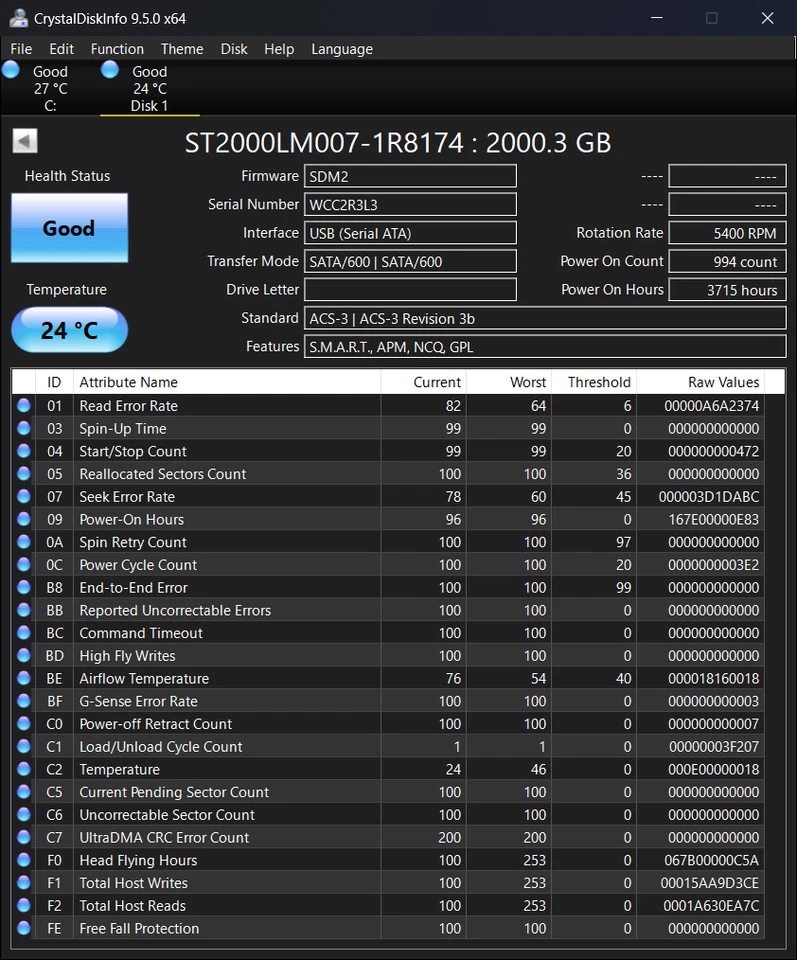
Task: Click status orb of Spin Retry Count row
Action: (x=24, y=541)
